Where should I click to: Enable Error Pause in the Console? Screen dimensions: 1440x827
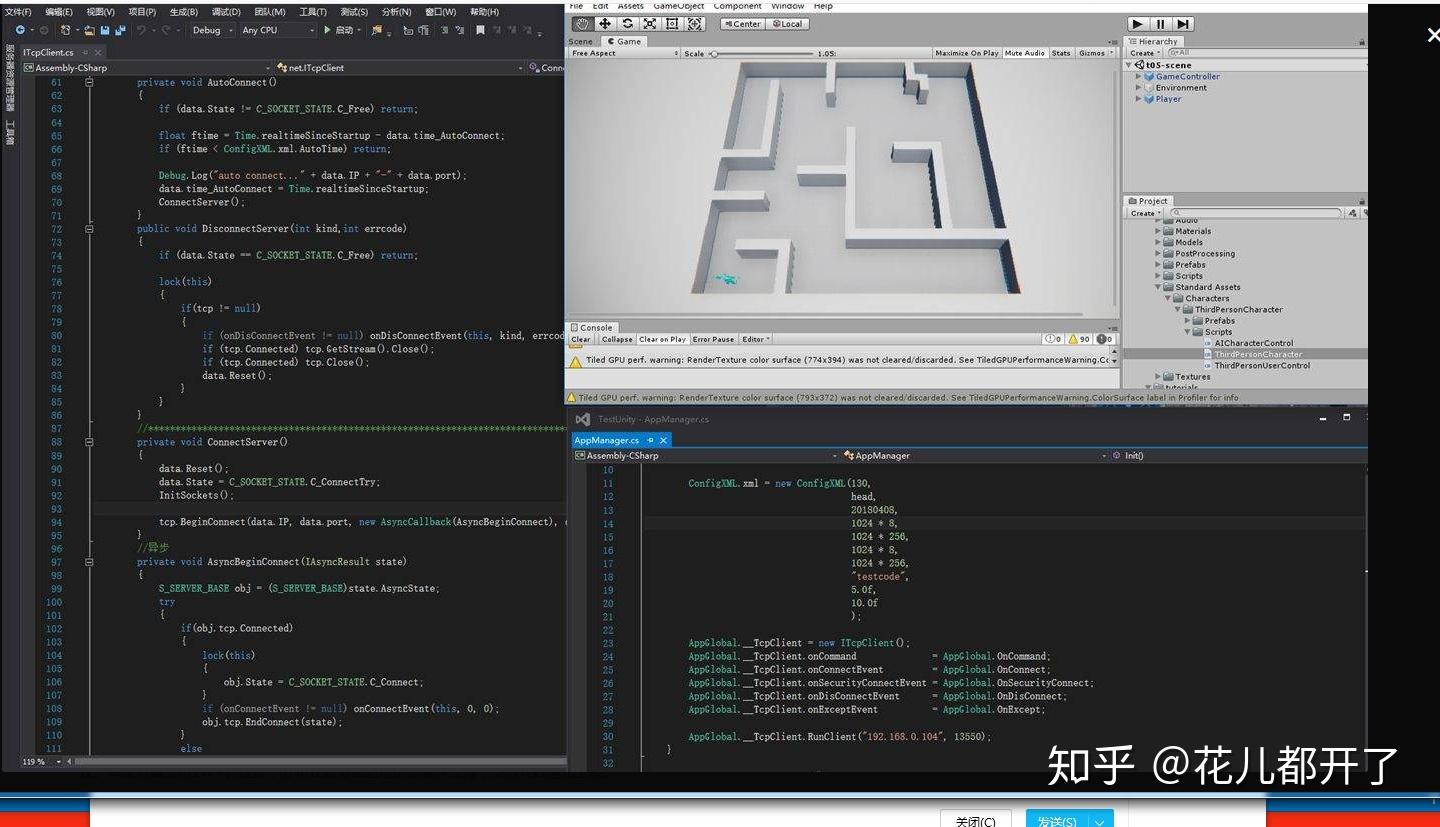point(713,339)
